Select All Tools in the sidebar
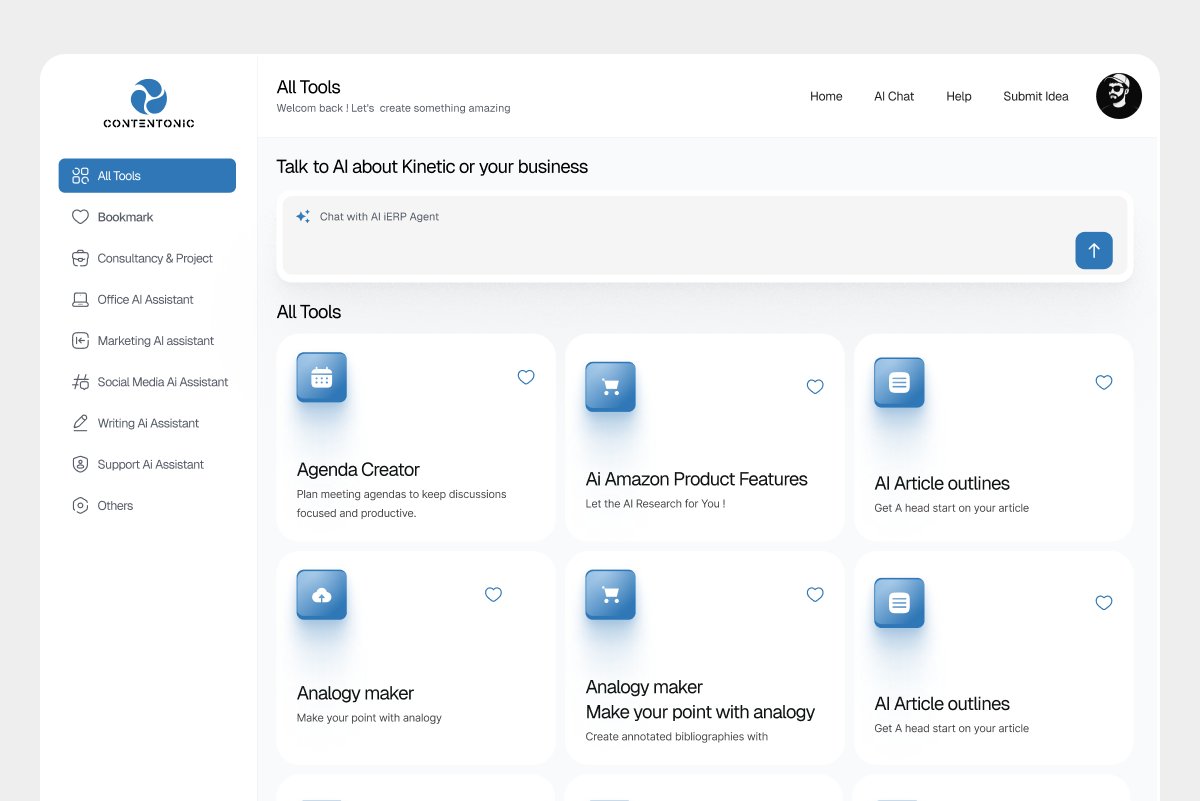This screenshot has height=801, width=1200. [147, 176]
